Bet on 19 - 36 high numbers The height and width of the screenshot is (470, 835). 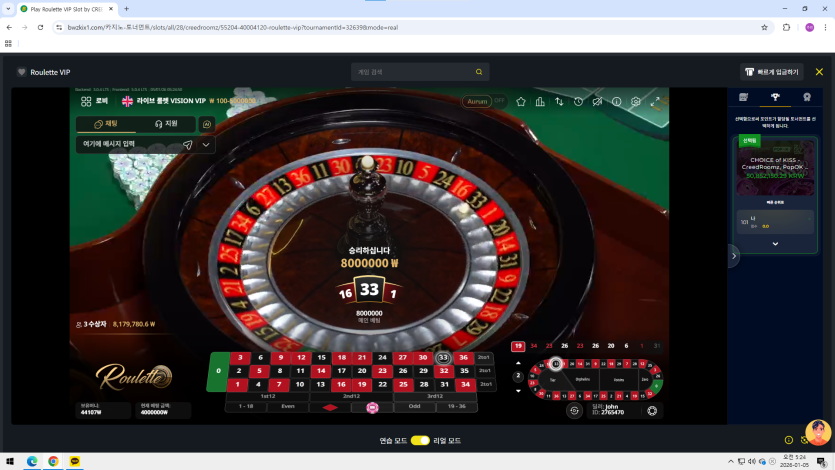pyautogui.click(x=456, y=407)
